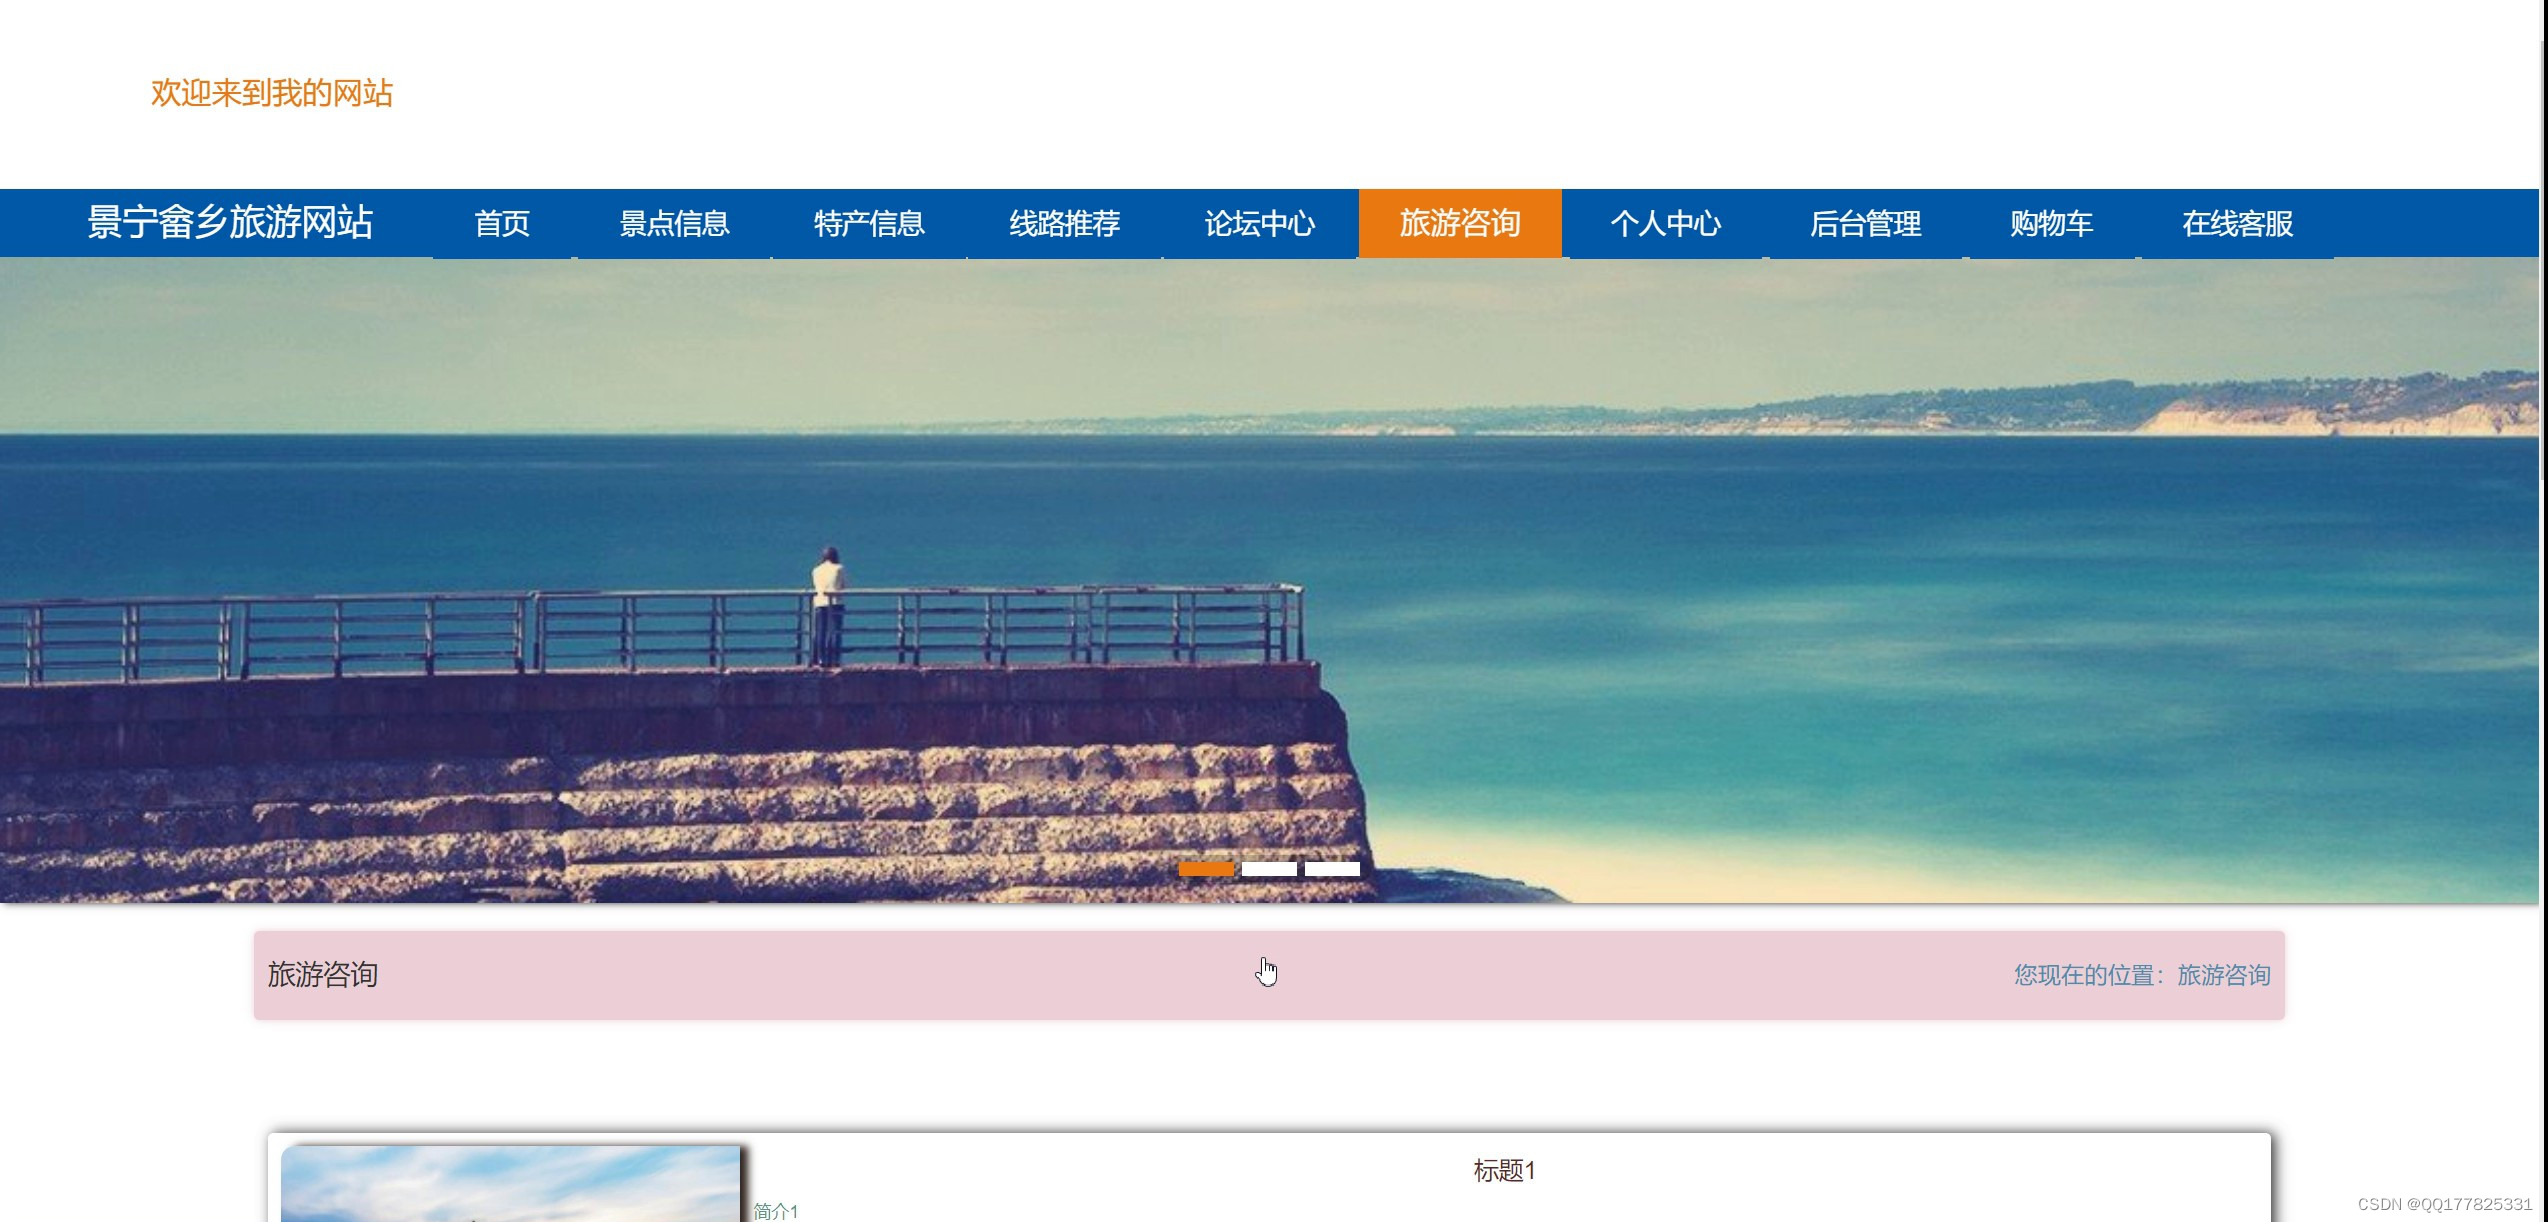Open article titled 标题1
This screenshot has width=2548, height=1222.
pos(1504,1170)
